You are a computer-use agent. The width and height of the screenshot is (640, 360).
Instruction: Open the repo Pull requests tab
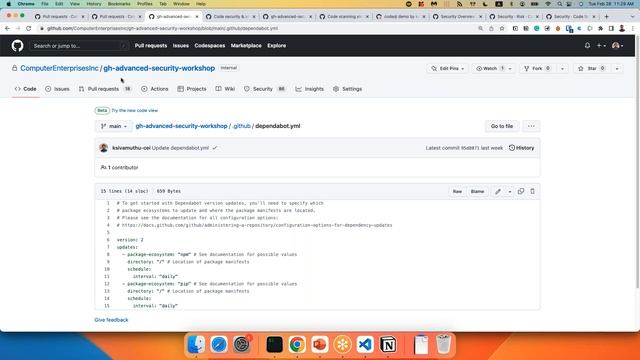click(105, 89)
